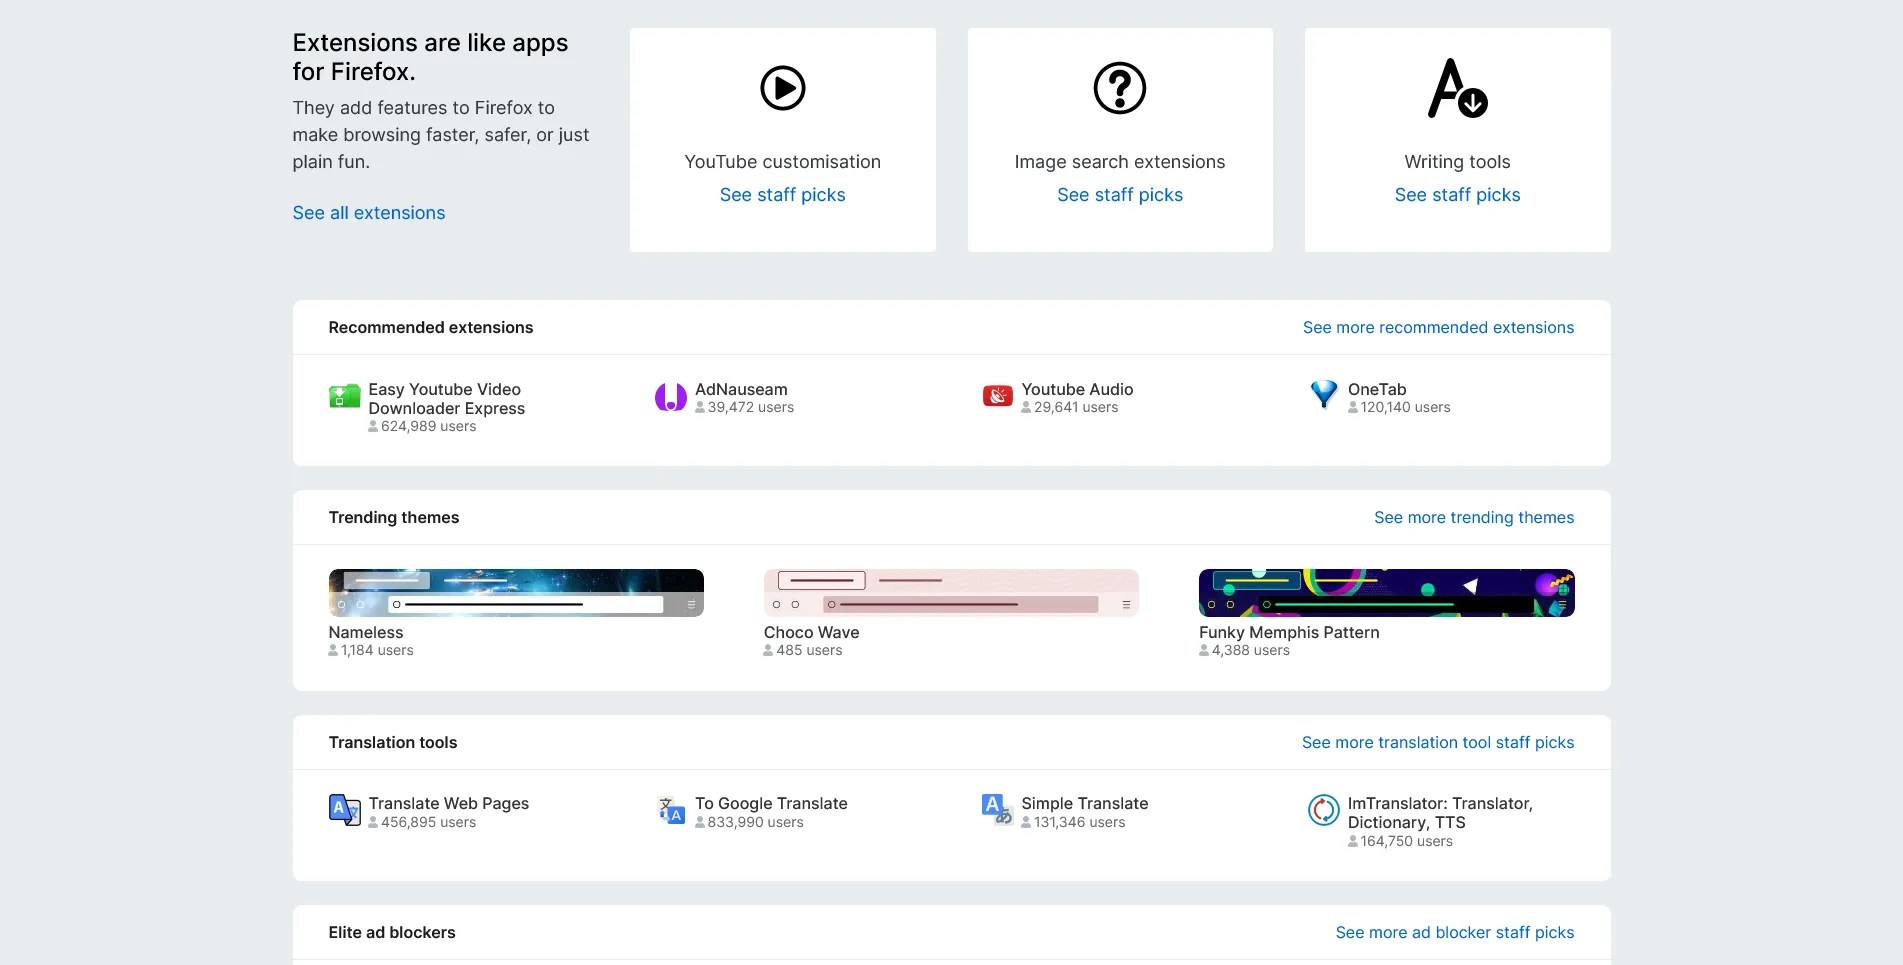Image resolution: width=1903 pixels, height=965 pixels.
Task: Click See staff picks under YouTube customisation
Action: [x=782, y=194]
